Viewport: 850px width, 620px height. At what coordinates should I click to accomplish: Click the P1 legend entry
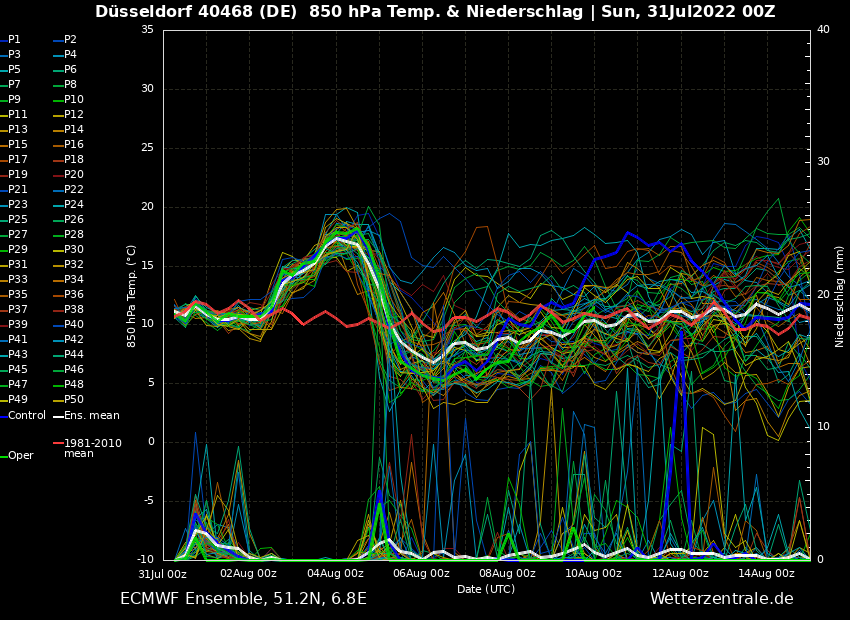tap(14, 40)
